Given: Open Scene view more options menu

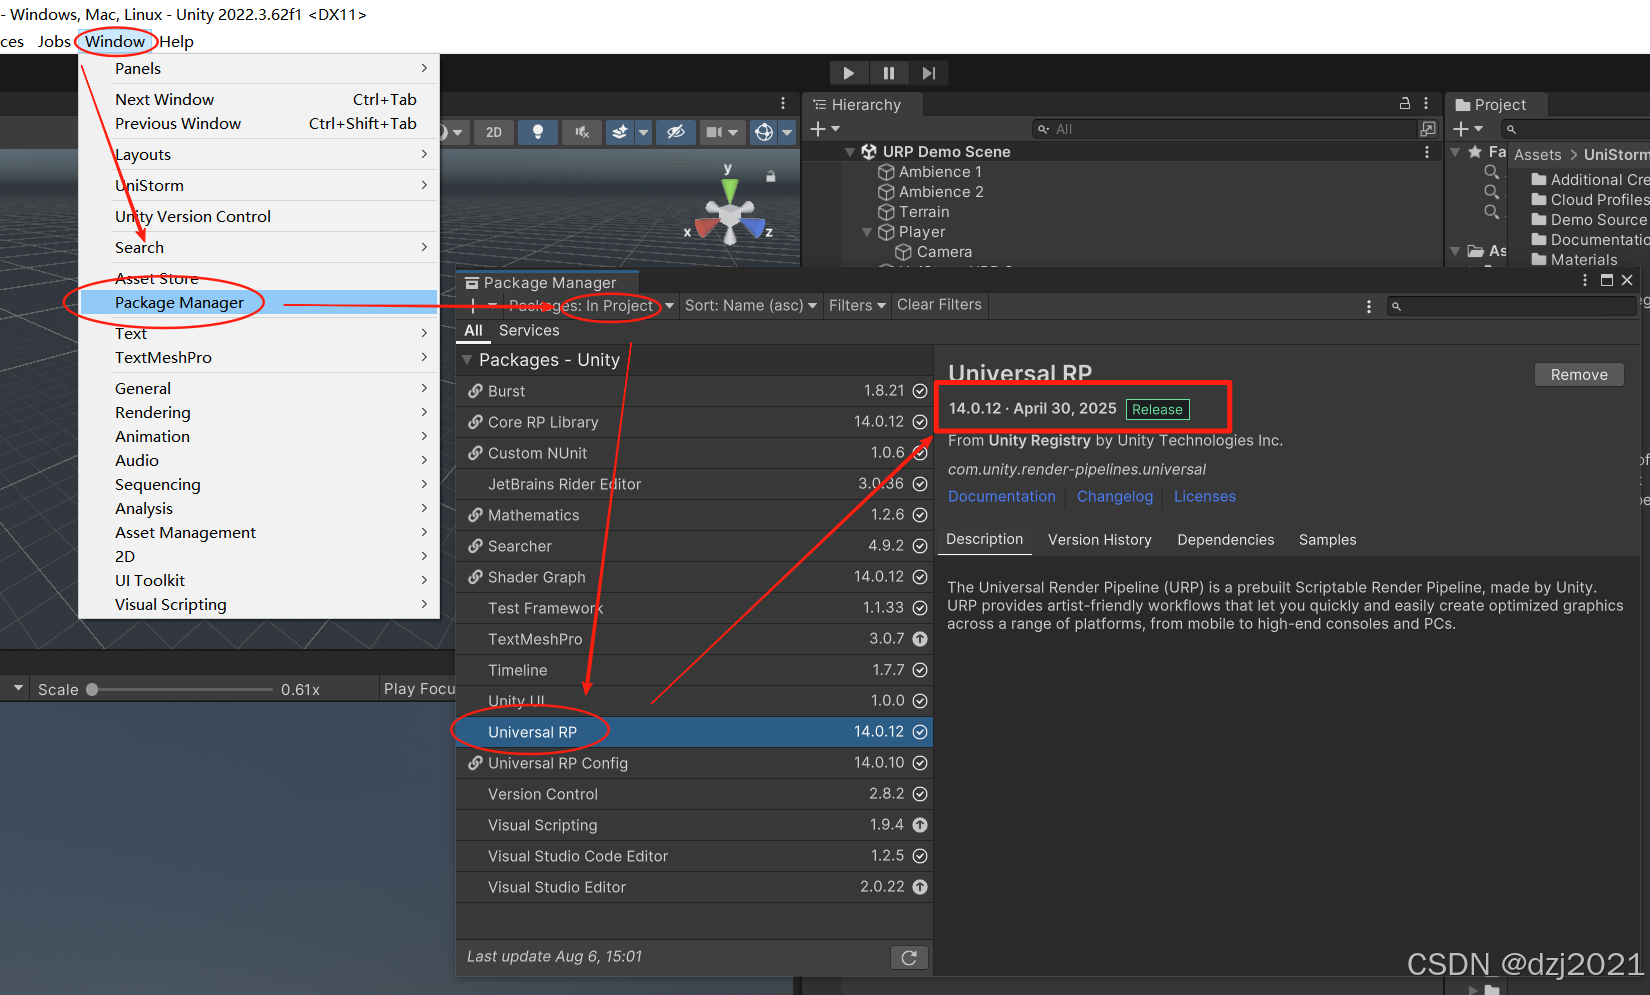Looking at the screenshot, I should click(783, 103).
